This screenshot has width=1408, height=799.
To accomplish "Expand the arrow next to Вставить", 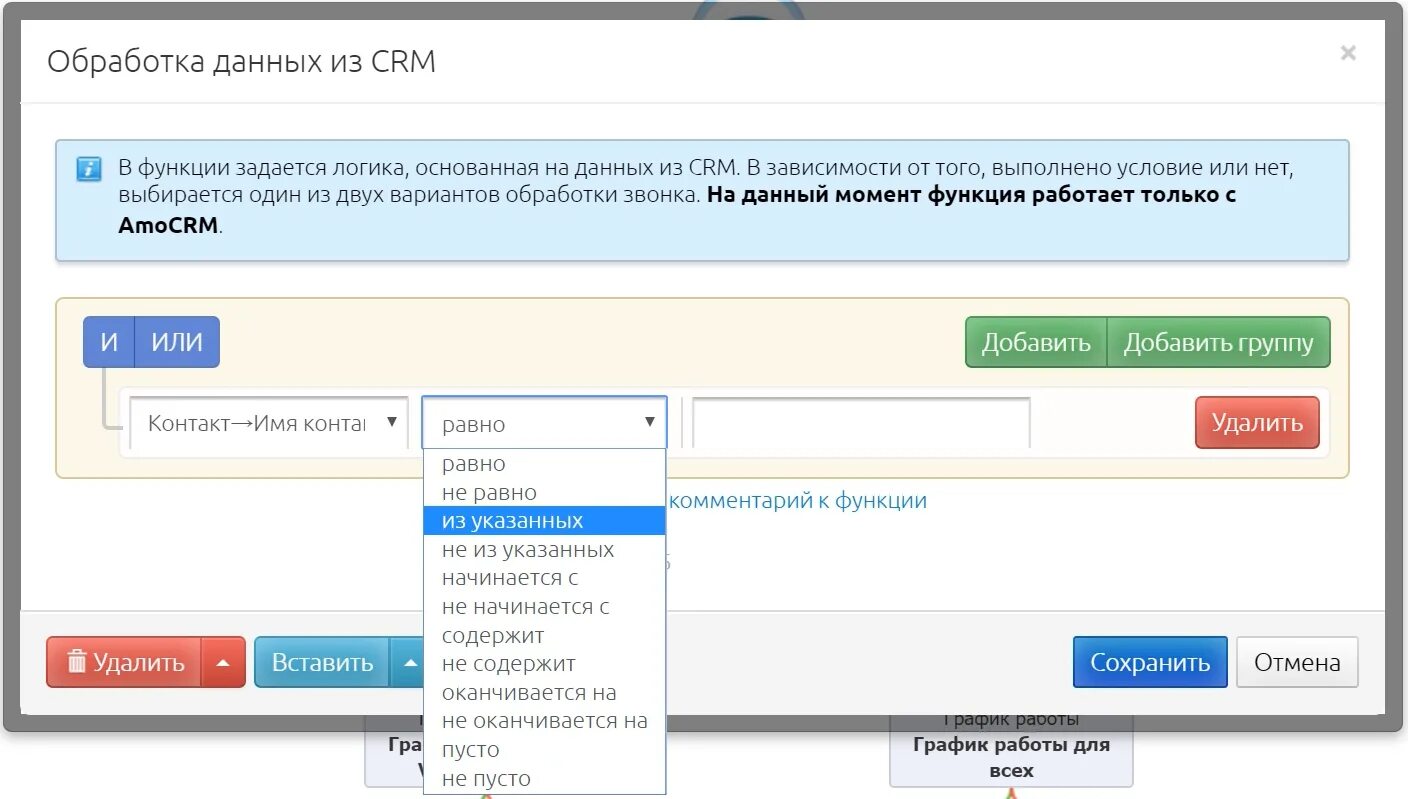I will coord(407,662).
